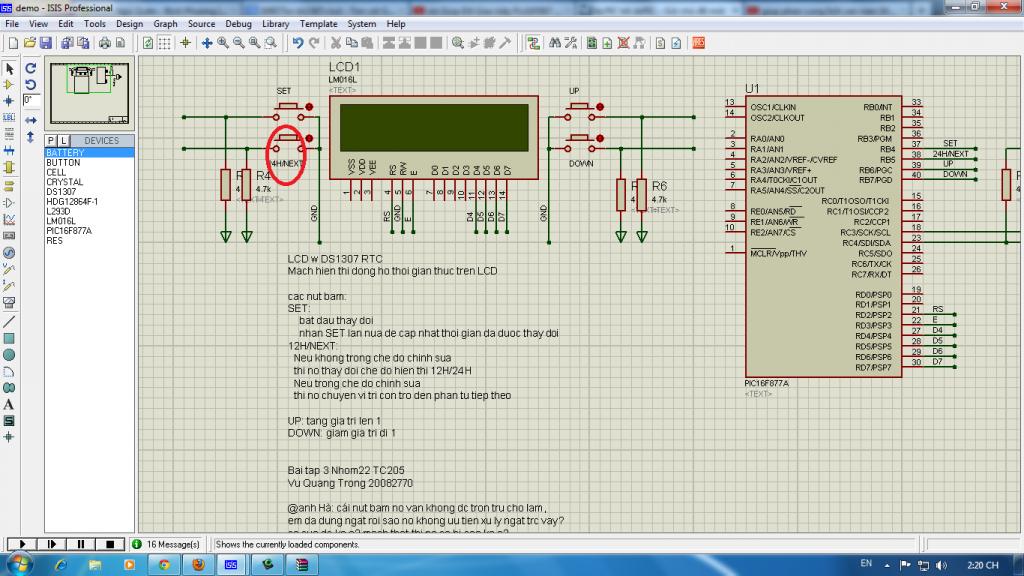The height and width of the screenshot is (576, 1024).
Task: Select the 2D Graphics Circle tool
Action: (x=9, y=355)
